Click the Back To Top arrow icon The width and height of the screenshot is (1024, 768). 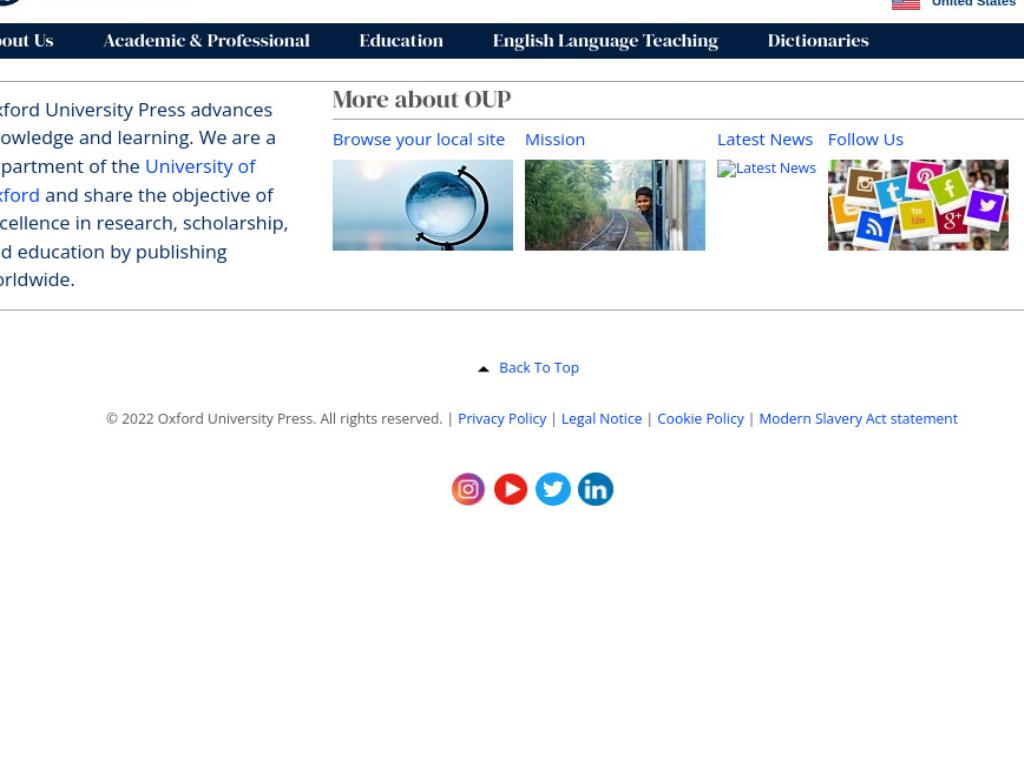point(483,369)
